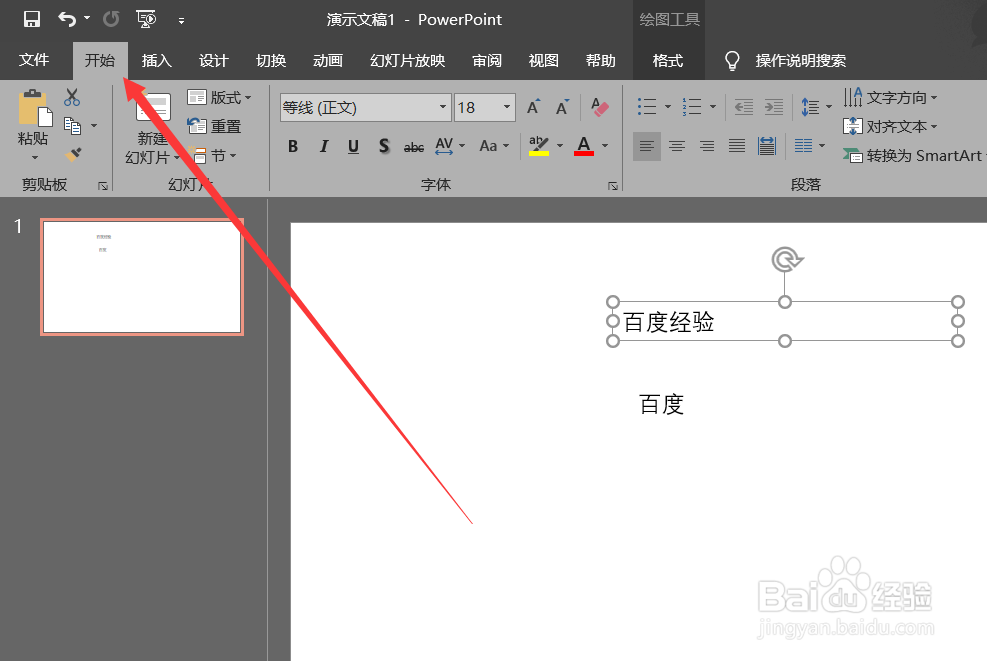Switch to the 插入 tab
987x661 pixels.
coord(157,60)
